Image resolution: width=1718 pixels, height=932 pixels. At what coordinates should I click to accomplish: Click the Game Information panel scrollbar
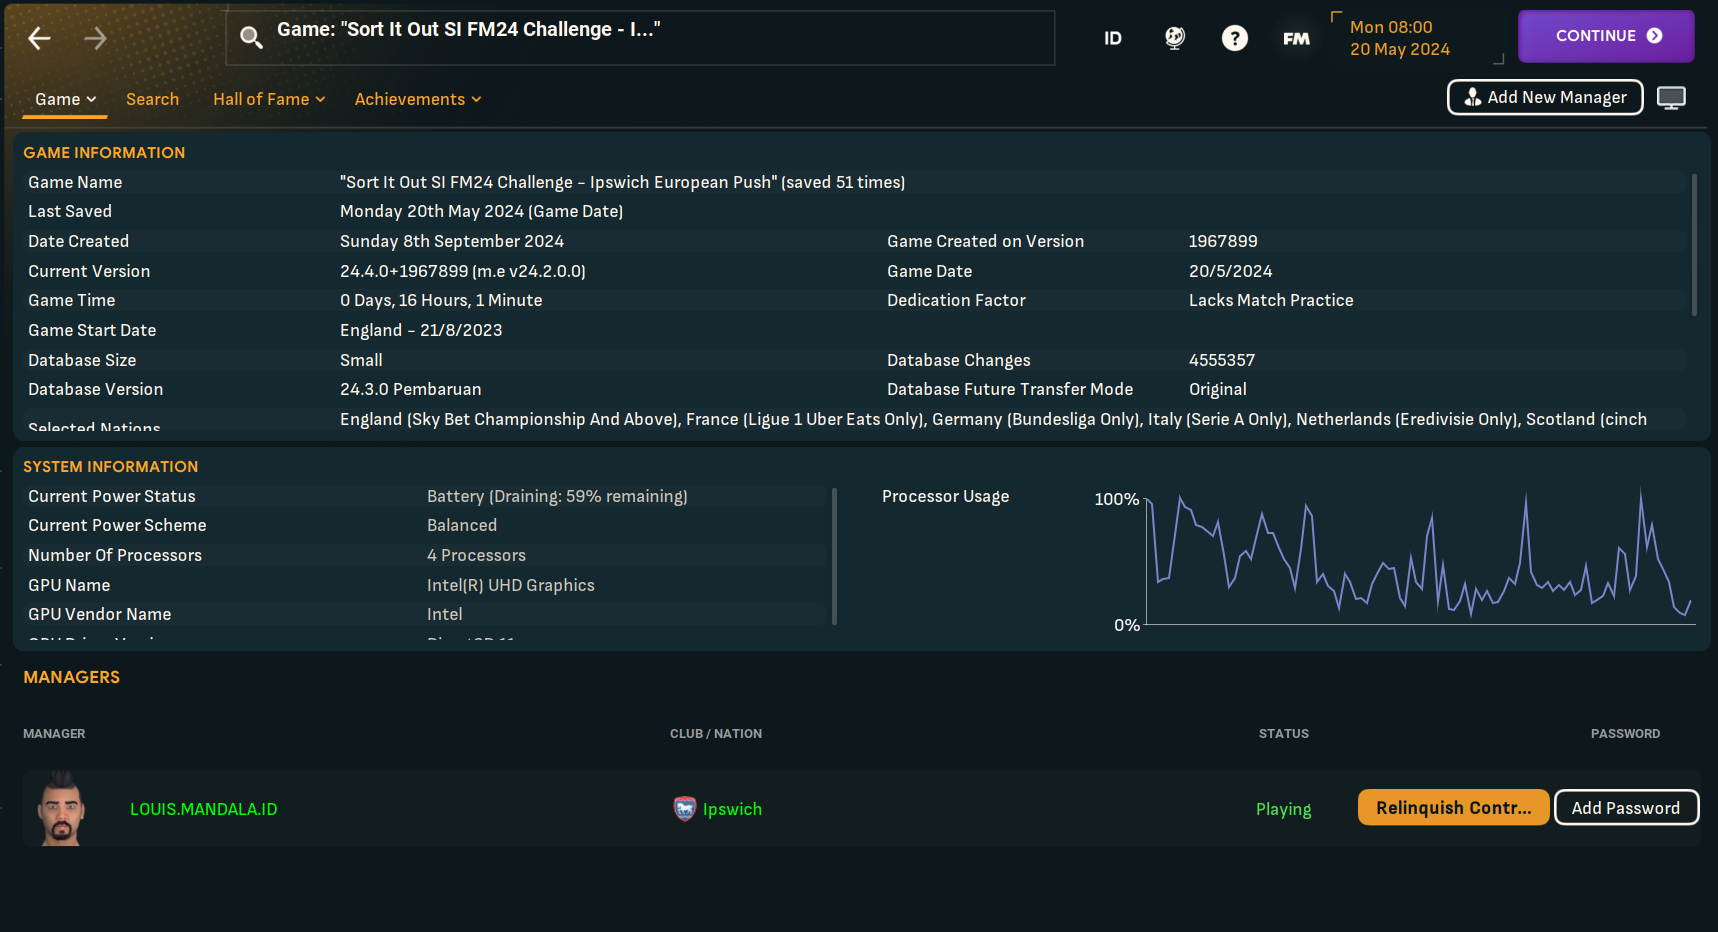click(x=1694, y=245)
